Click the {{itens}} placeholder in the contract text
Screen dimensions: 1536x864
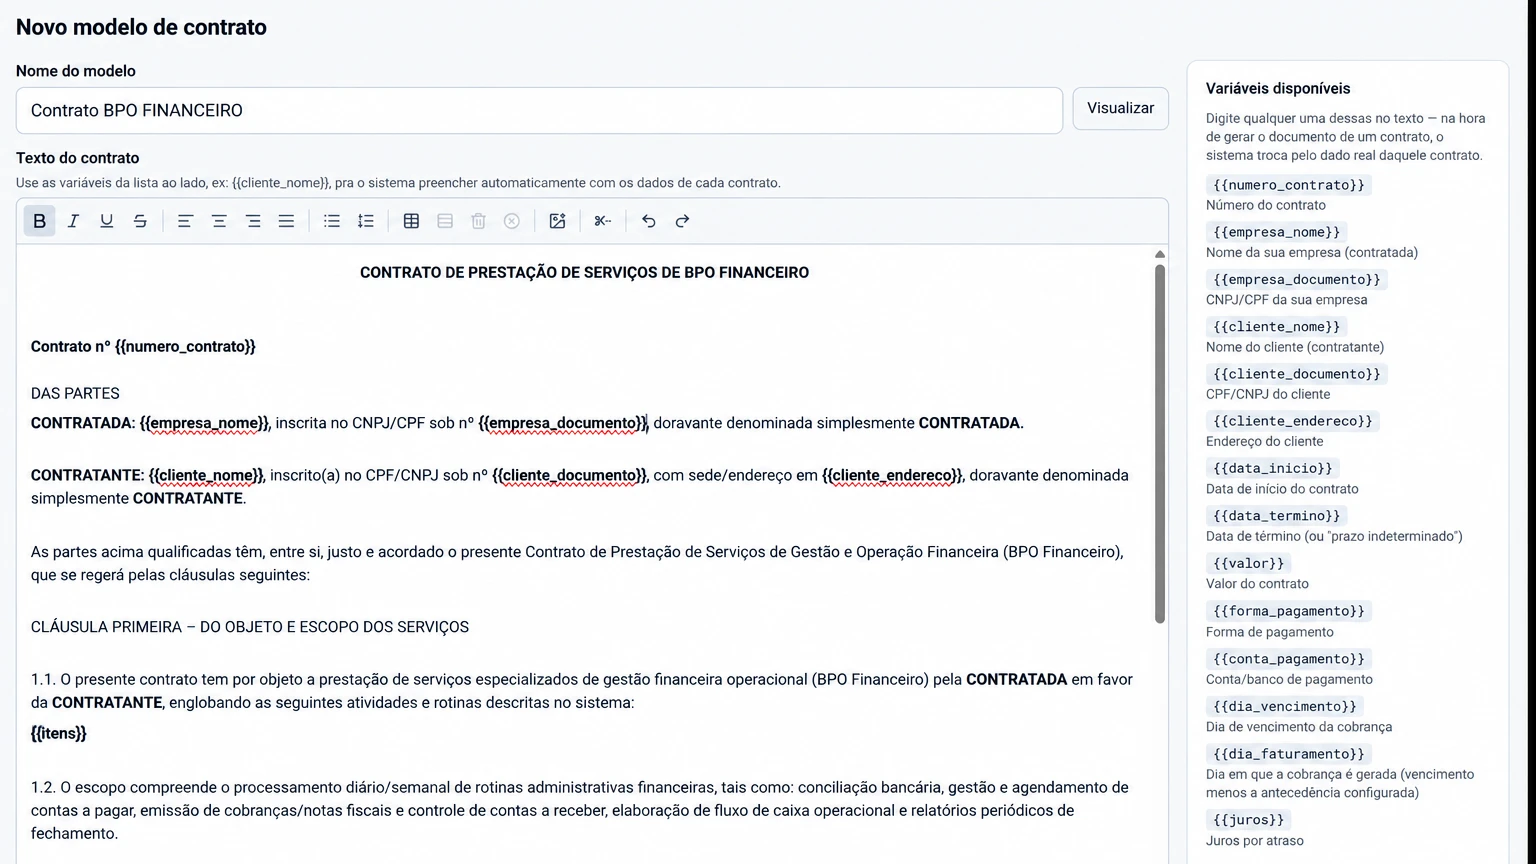click(x=59, y=733)
